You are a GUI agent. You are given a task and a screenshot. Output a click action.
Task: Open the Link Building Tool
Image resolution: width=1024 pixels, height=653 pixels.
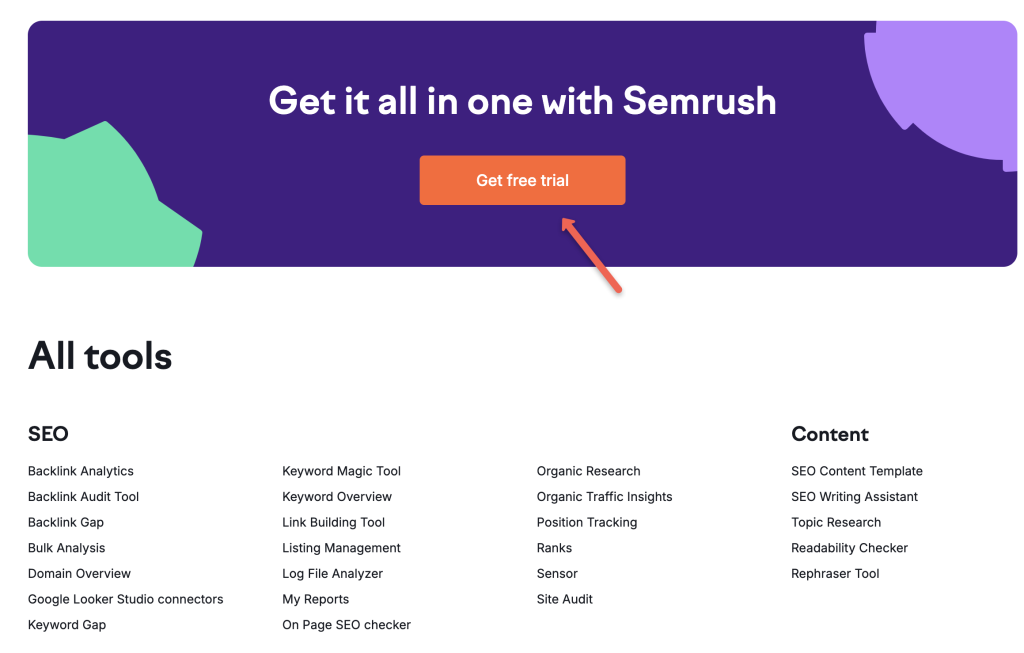click(333, 521)
